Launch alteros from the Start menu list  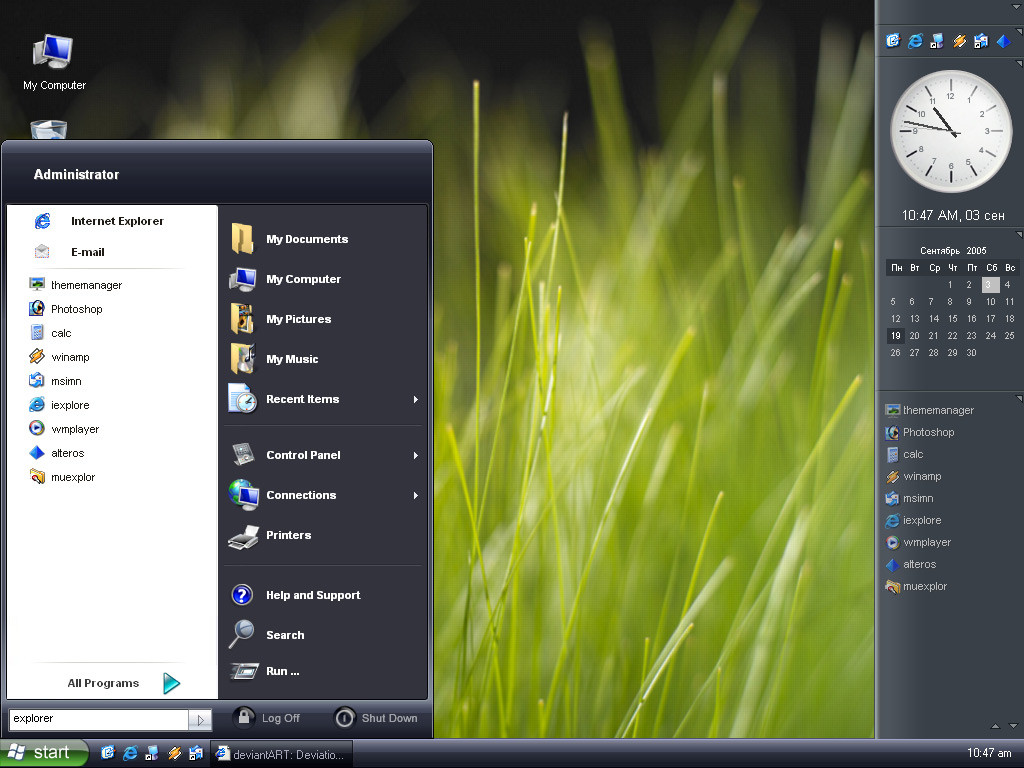coord(57,453)
